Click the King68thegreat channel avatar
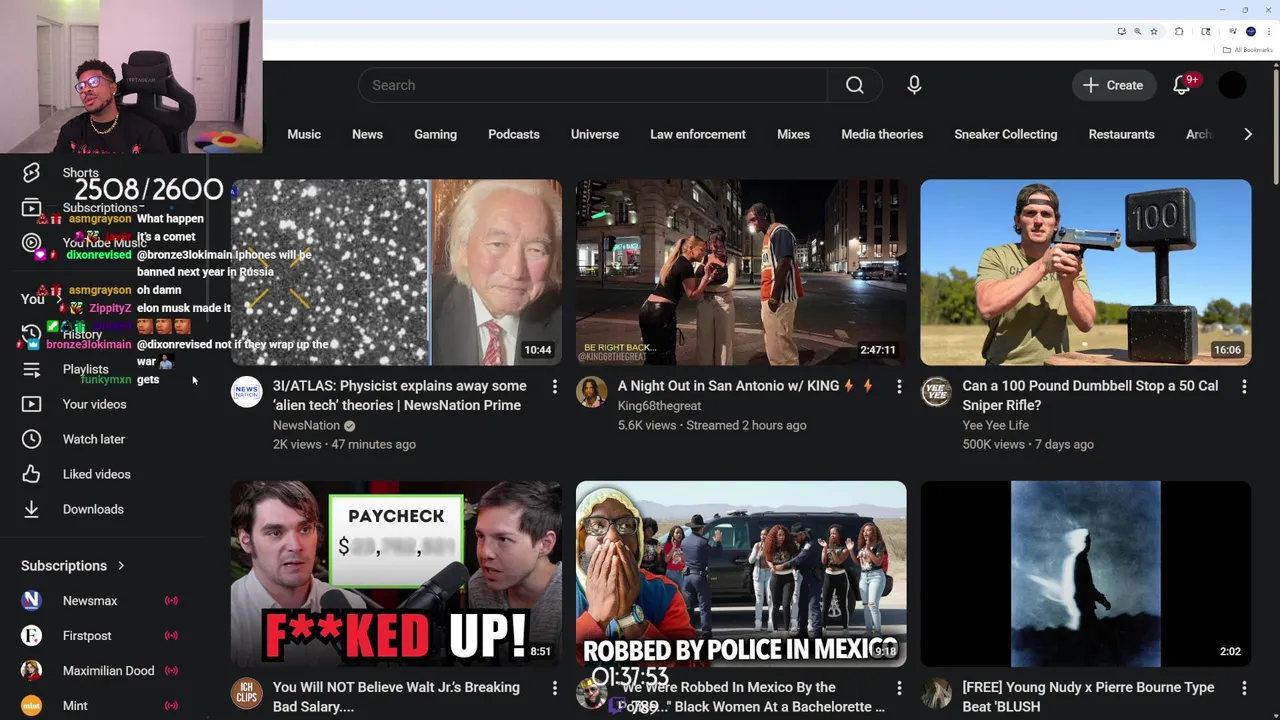 point(592,392)
